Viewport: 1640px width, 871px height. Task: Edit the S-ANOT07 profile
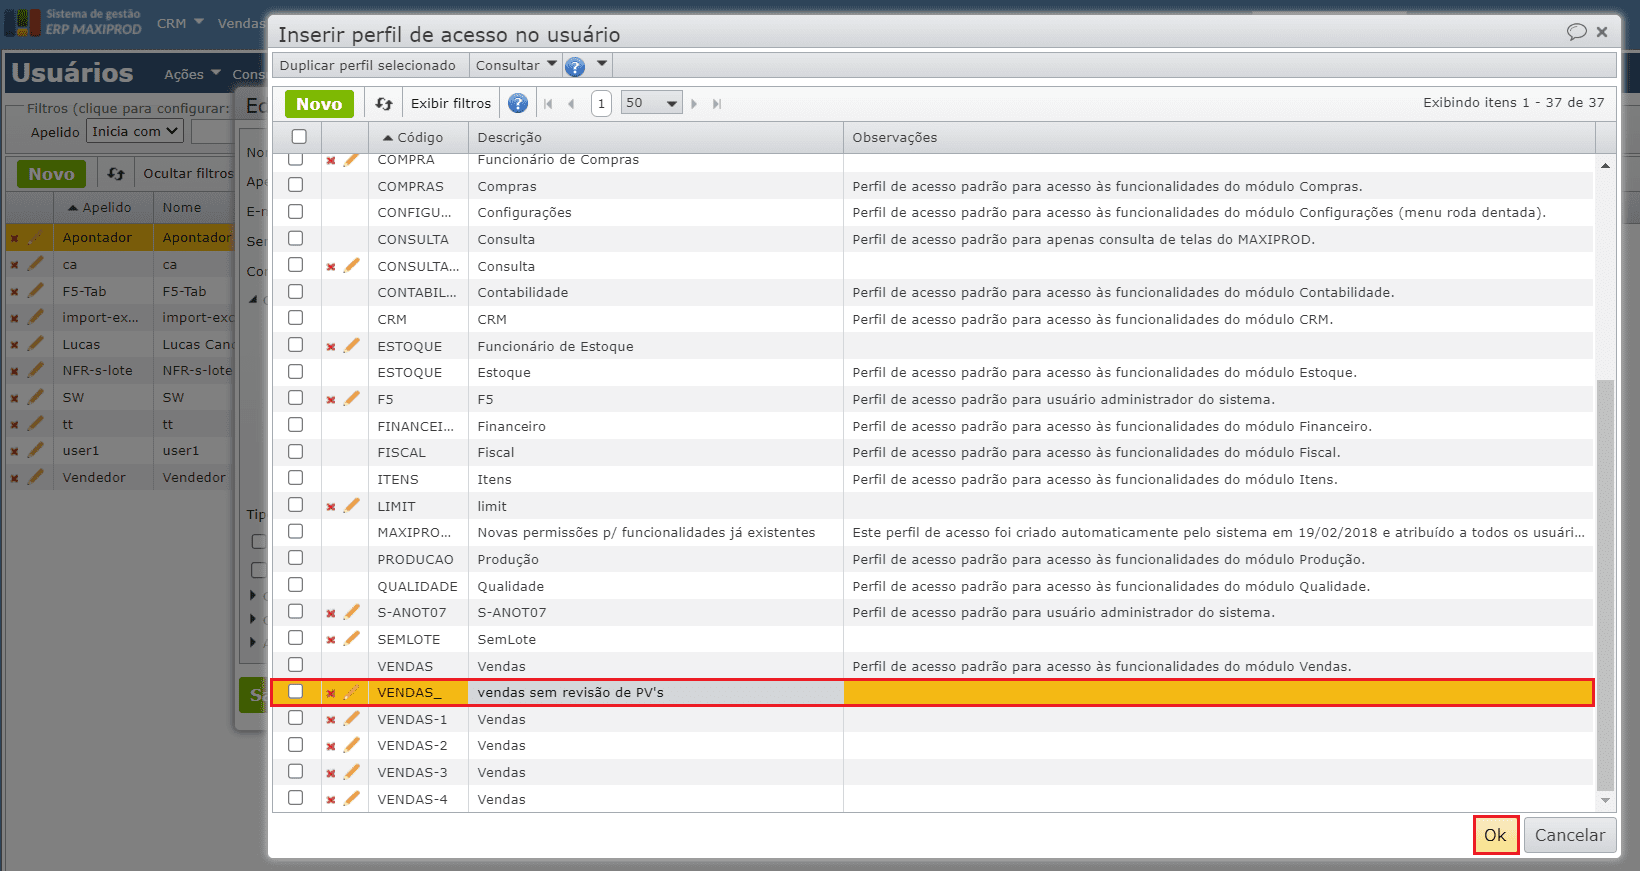[x=351, y=612]
